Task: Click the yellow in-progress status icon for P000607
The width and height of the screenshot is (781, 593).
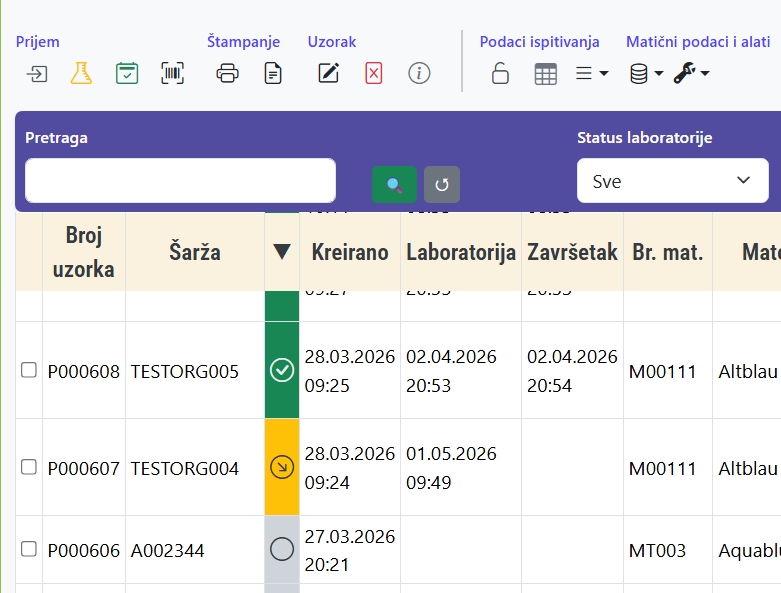Action: (282, 468)
